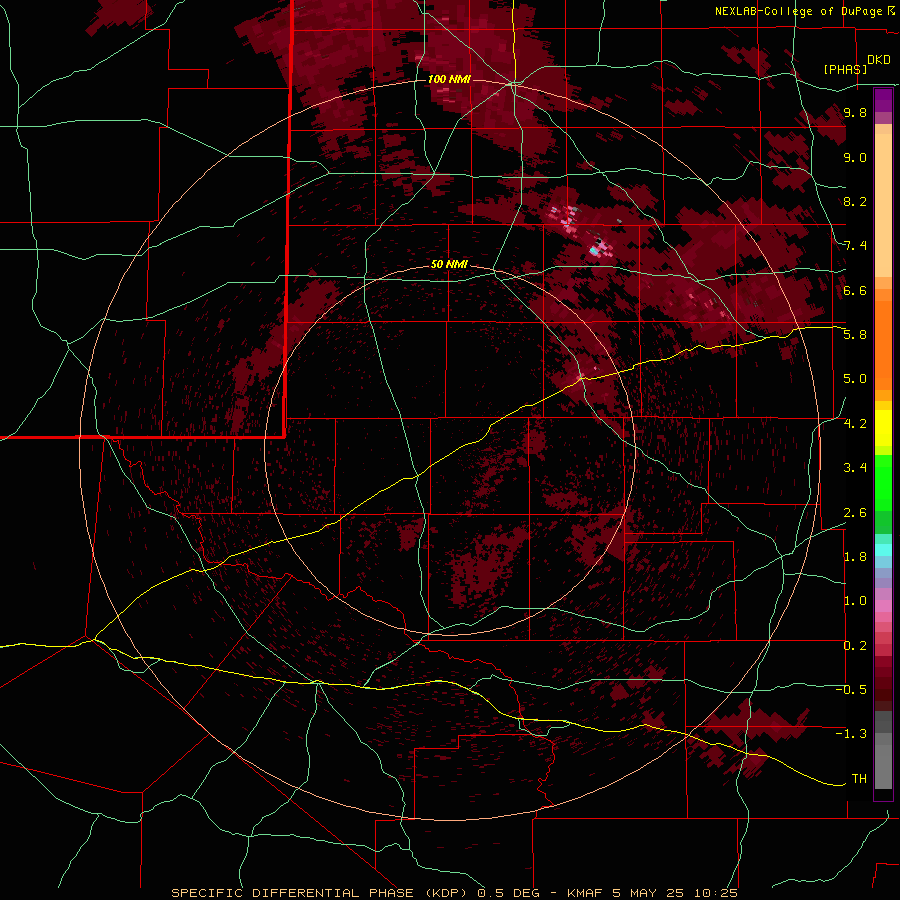Click the cyan segment of the color bar
900x900 pixels.
click(883, 549)
